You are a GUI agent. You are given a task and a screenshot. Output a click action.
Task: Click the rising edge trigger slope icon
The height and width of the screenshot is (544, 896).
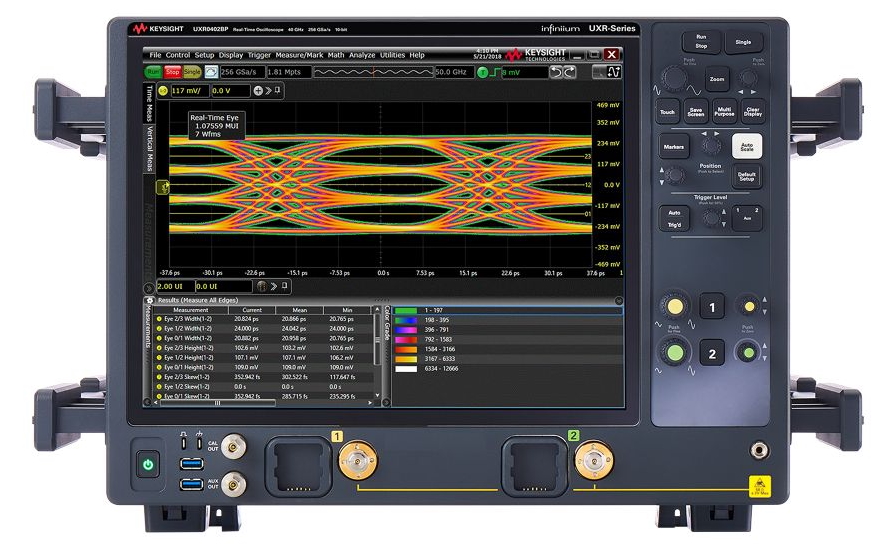[x=495, y=73]
